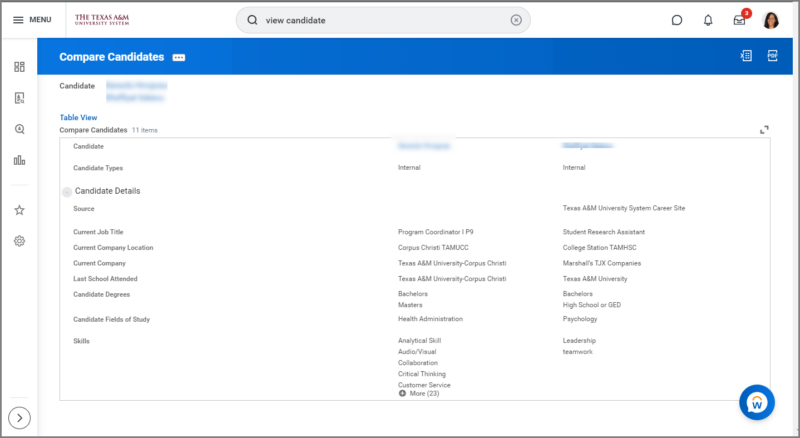This screenshot has width=800, height=438.
Task: Expand the left sidebar with arrow button
Action: coord(20,417)
